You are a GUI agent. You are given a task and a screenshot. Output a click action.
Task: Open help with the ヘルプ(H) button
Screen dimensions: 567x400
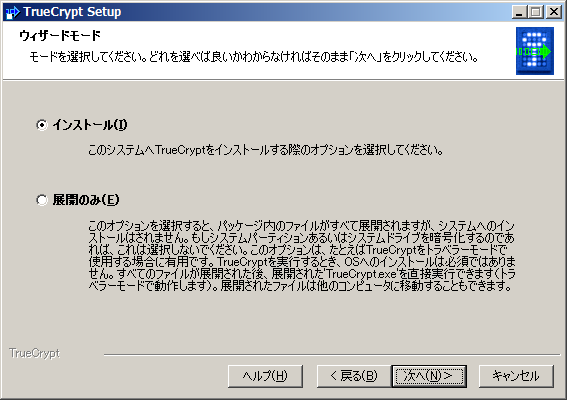(265, 376)
